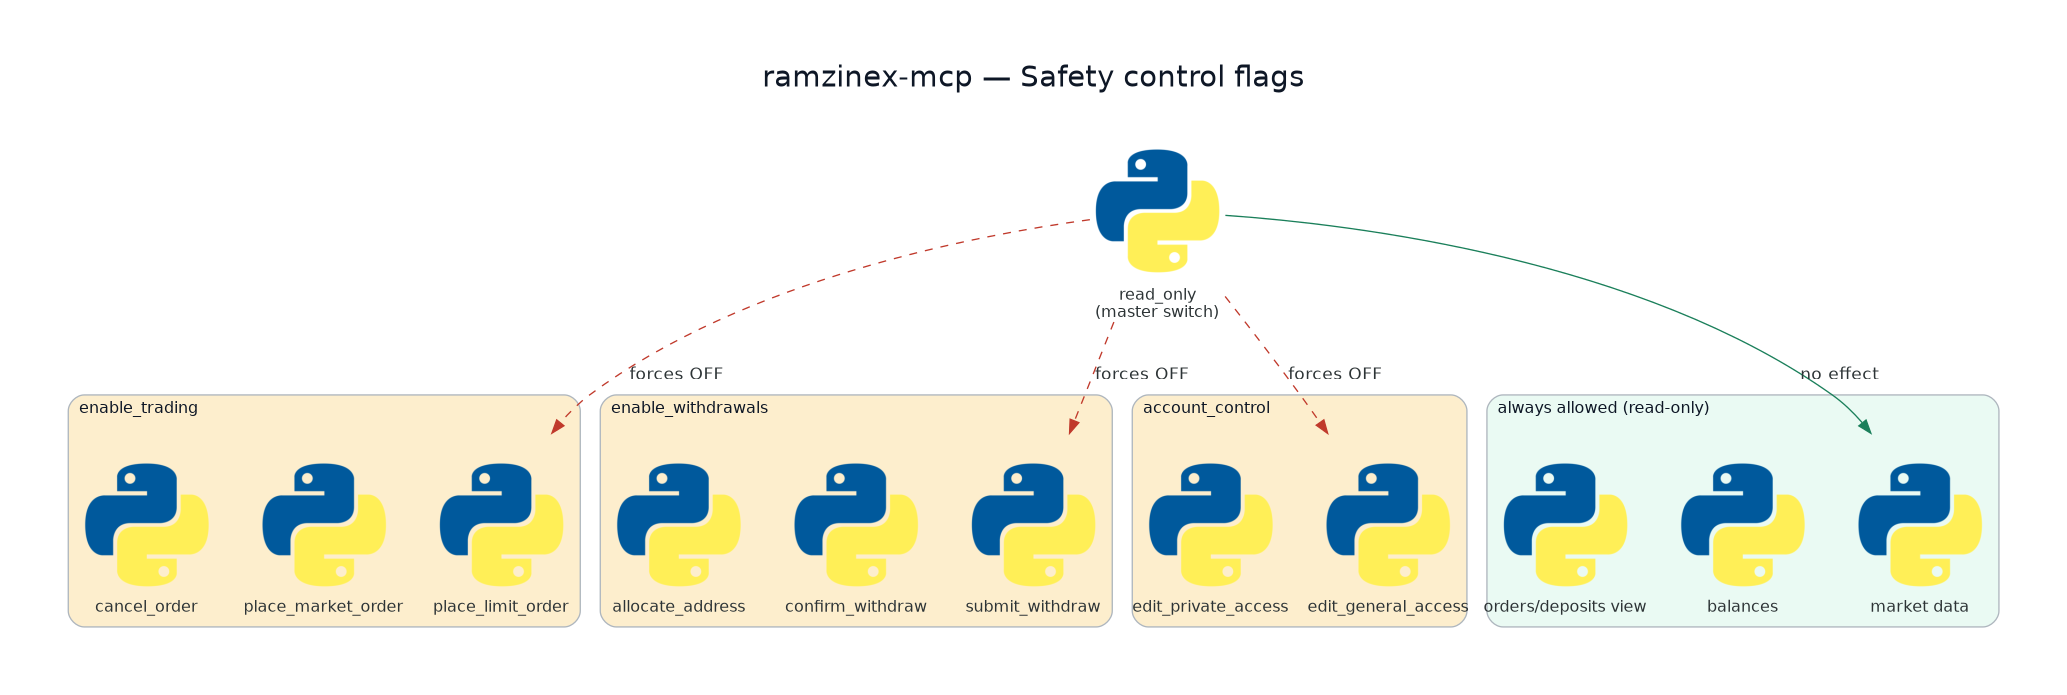Click the 'always allowed (read-only)' group label

pos(1603,408)
